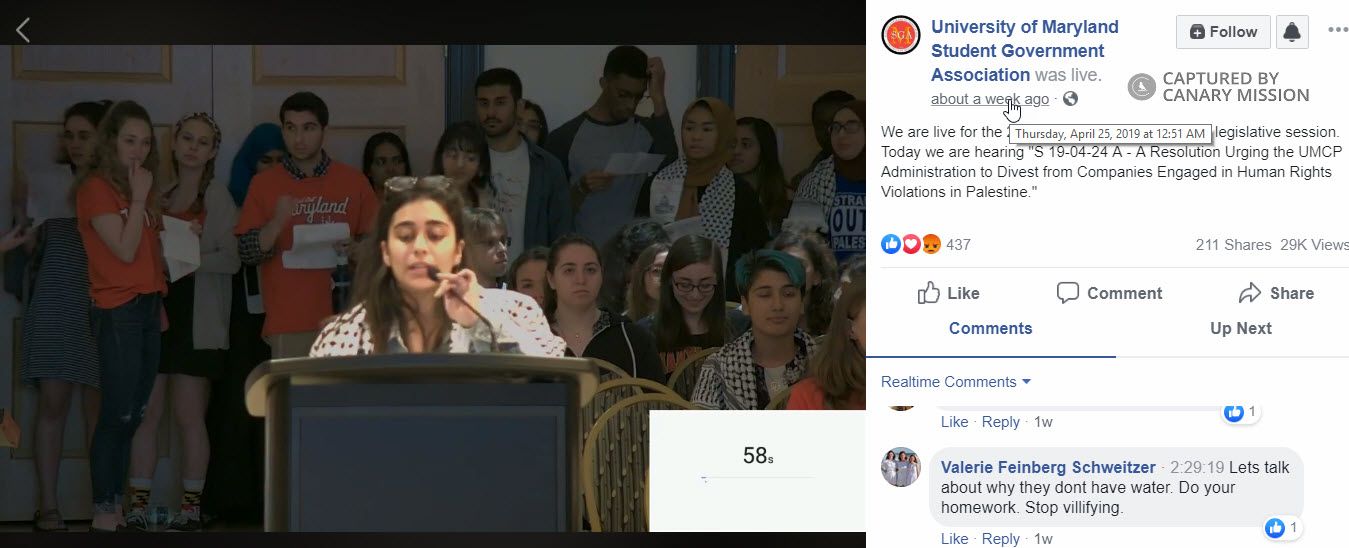Open Valerie Feinberg Schweitzer's avatar
The height and width of the screenshot is (548, 1349).
point(900,467)
